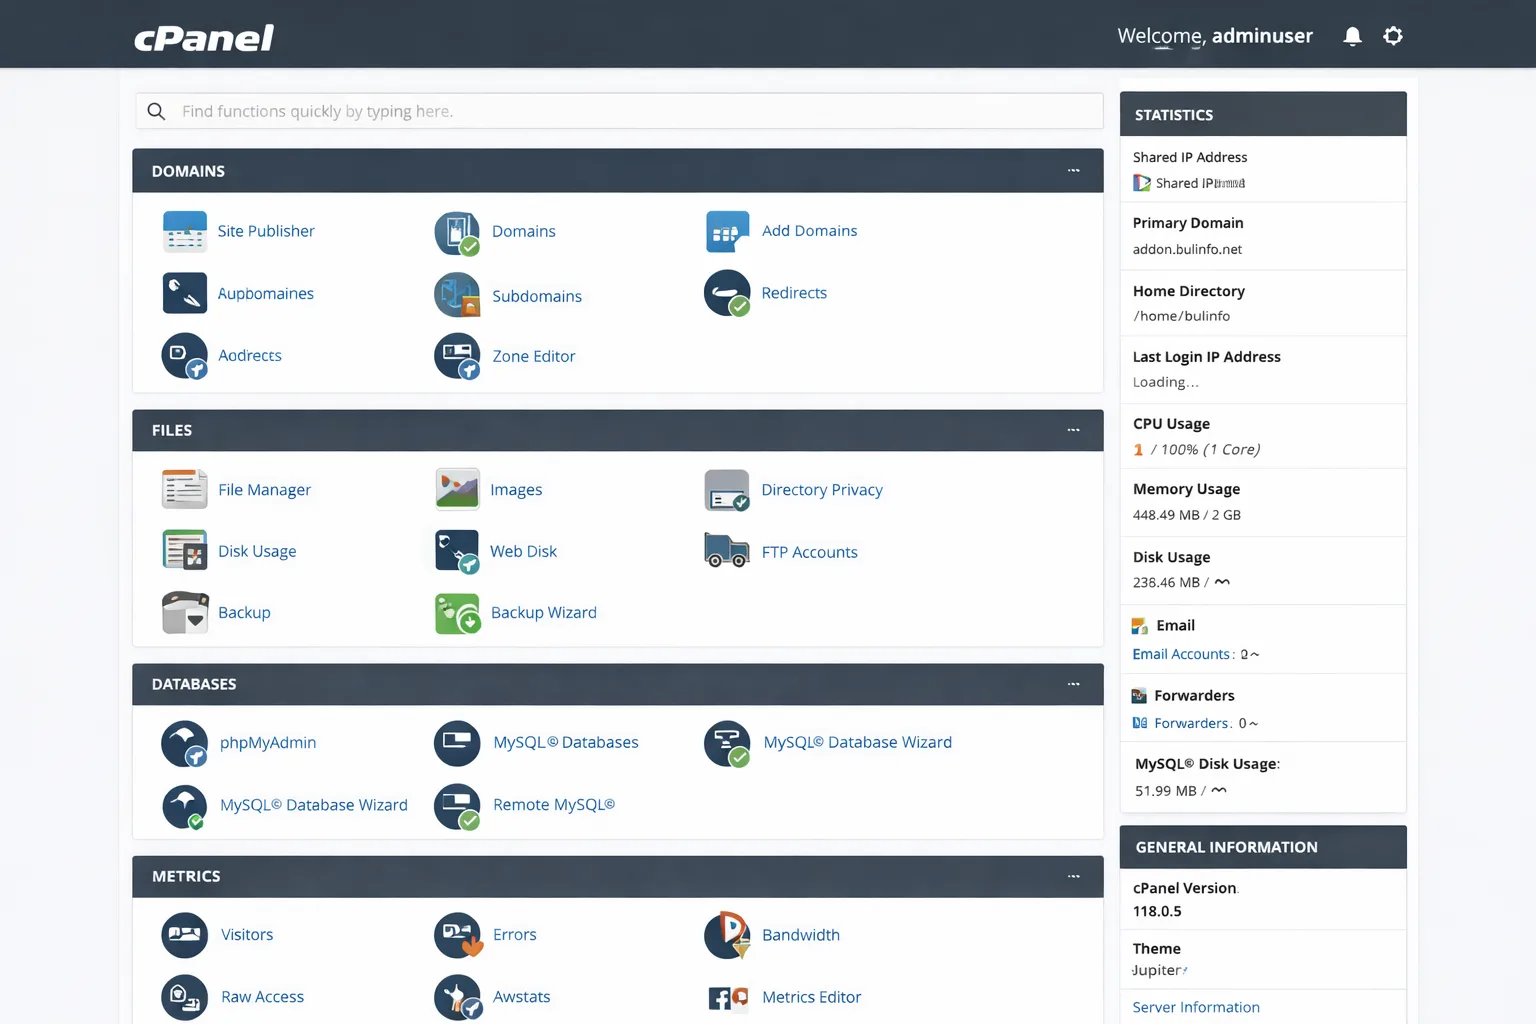
Task: Open the Directory Privacy icon
Action: pyautogui.click(x=727, y=490)
